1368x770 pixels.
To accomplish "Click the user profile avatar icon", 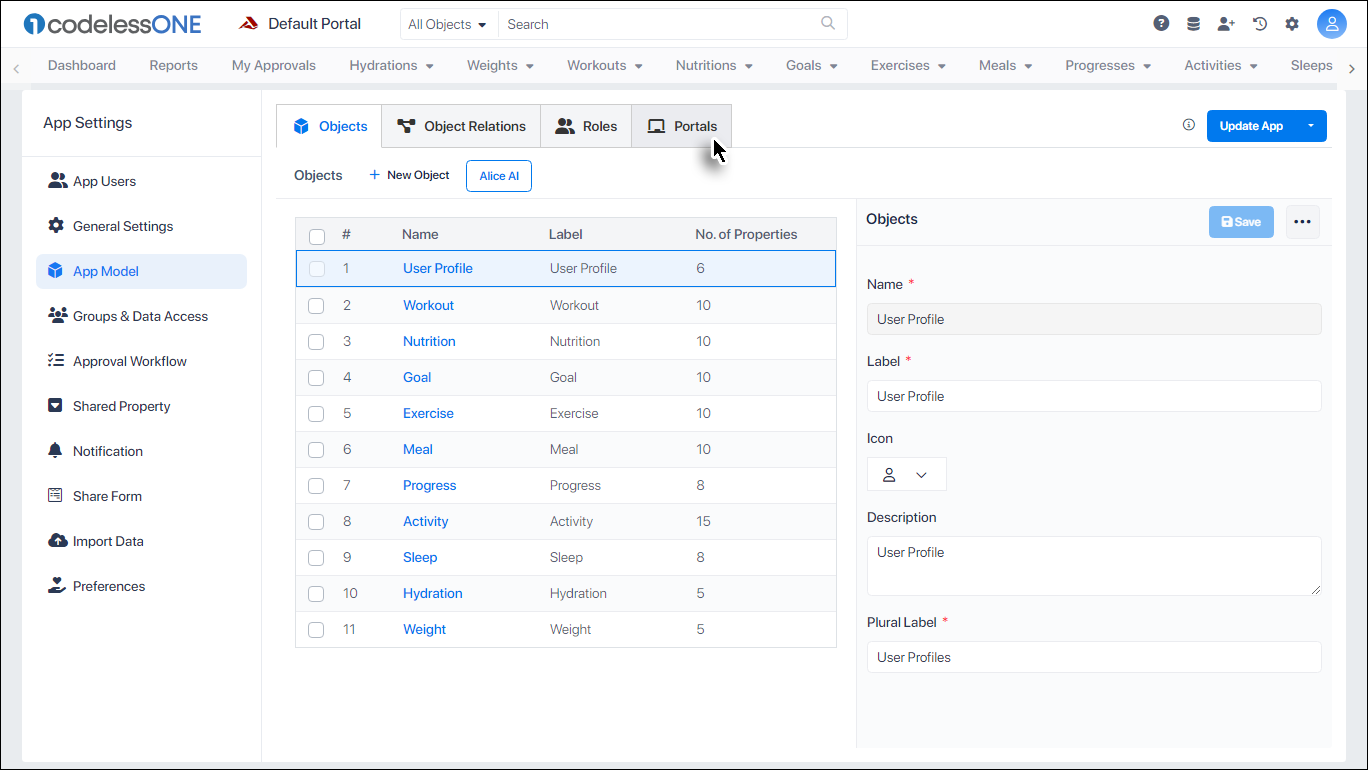I will tap(1332, 23).
